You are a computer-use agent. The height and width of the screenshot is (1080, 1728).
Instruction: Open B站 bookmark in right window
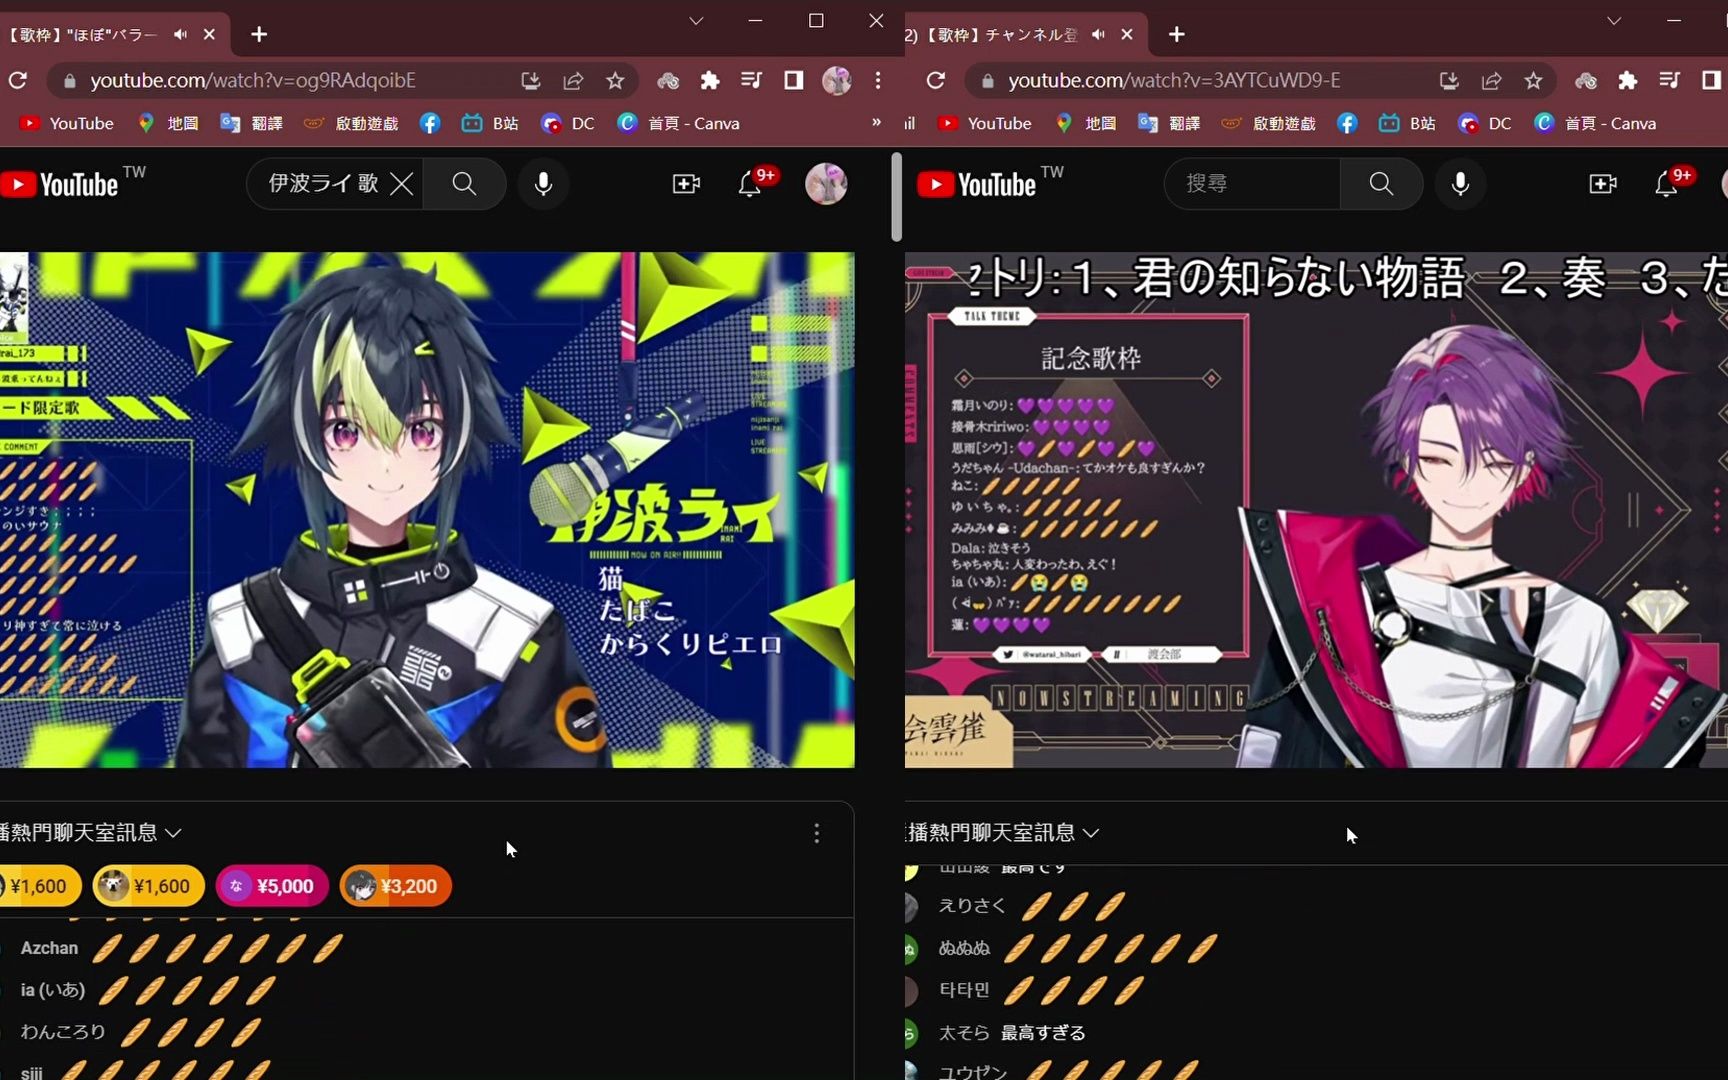tap(1408, 123)
